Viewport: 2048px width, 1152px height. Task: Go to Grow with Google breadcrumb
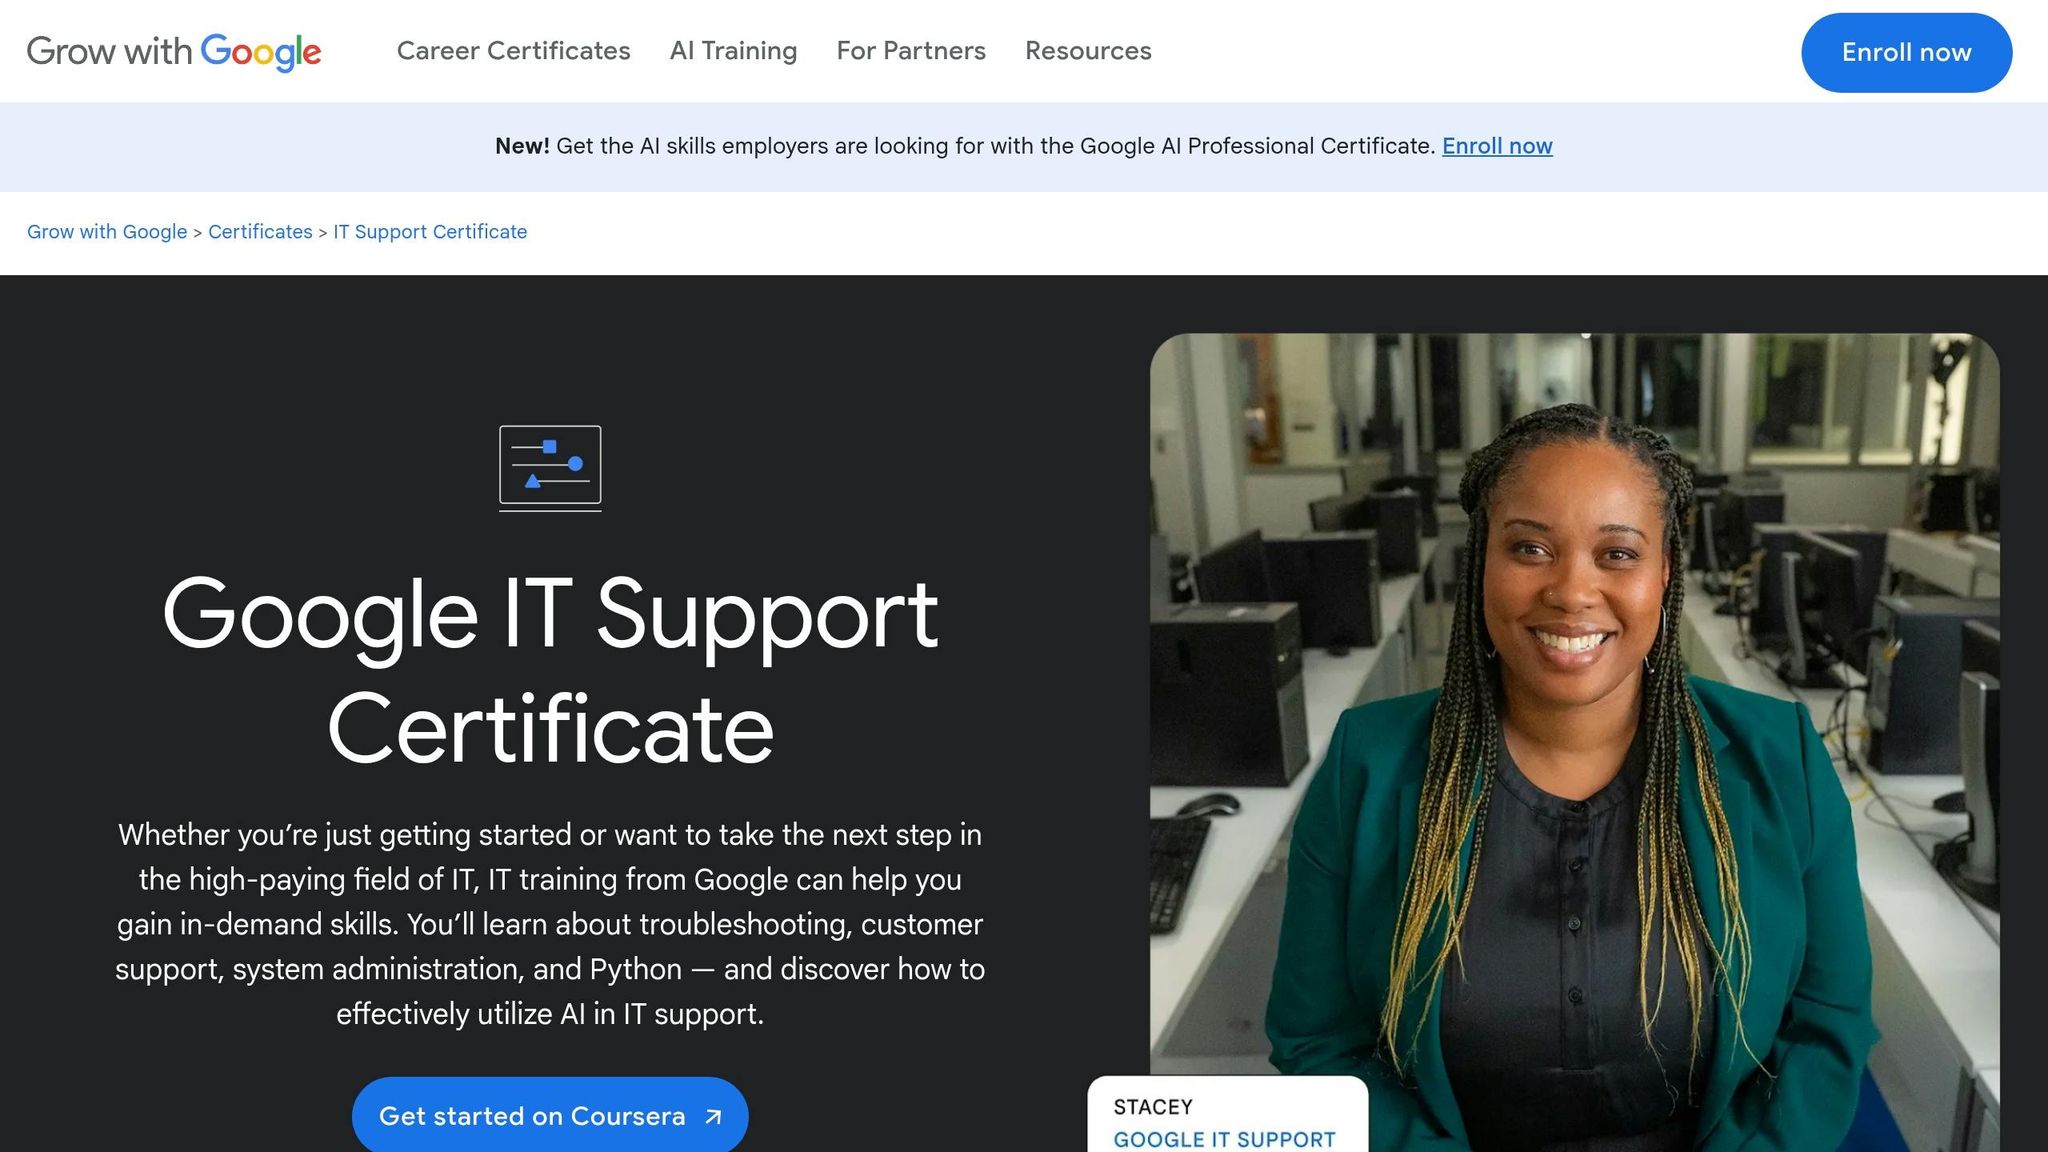coord(107,232)
